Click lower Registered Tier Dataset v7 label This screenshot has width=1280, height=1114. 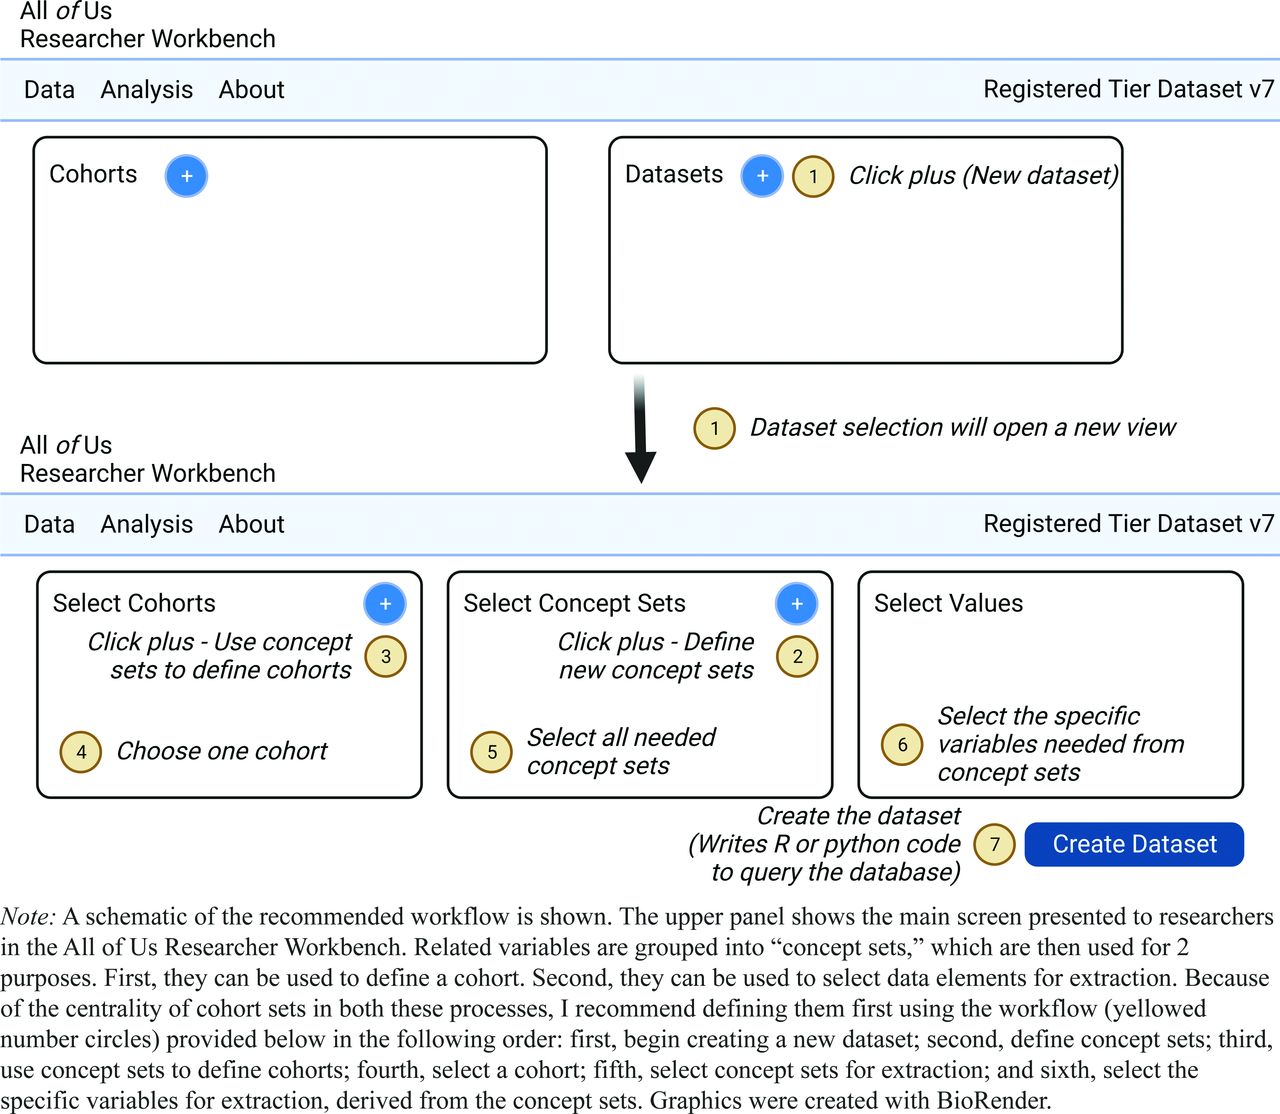point(1129,524)
